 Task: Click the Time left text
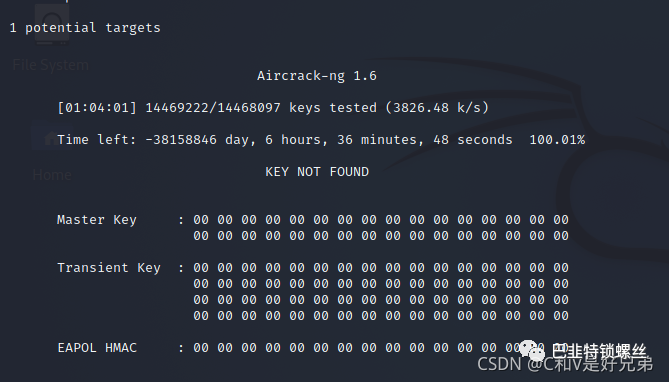coord(96,140)
